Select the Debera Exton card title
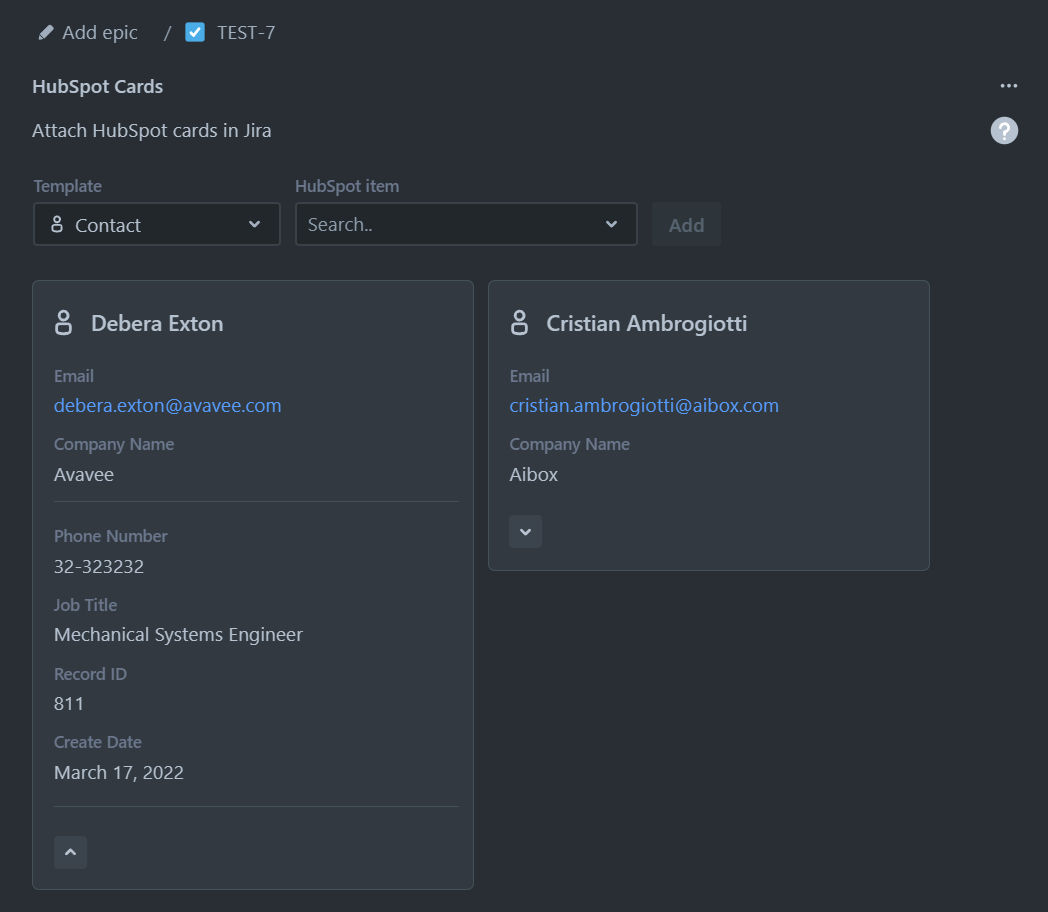Screen dimensions: 1048x912 (157, 323)
